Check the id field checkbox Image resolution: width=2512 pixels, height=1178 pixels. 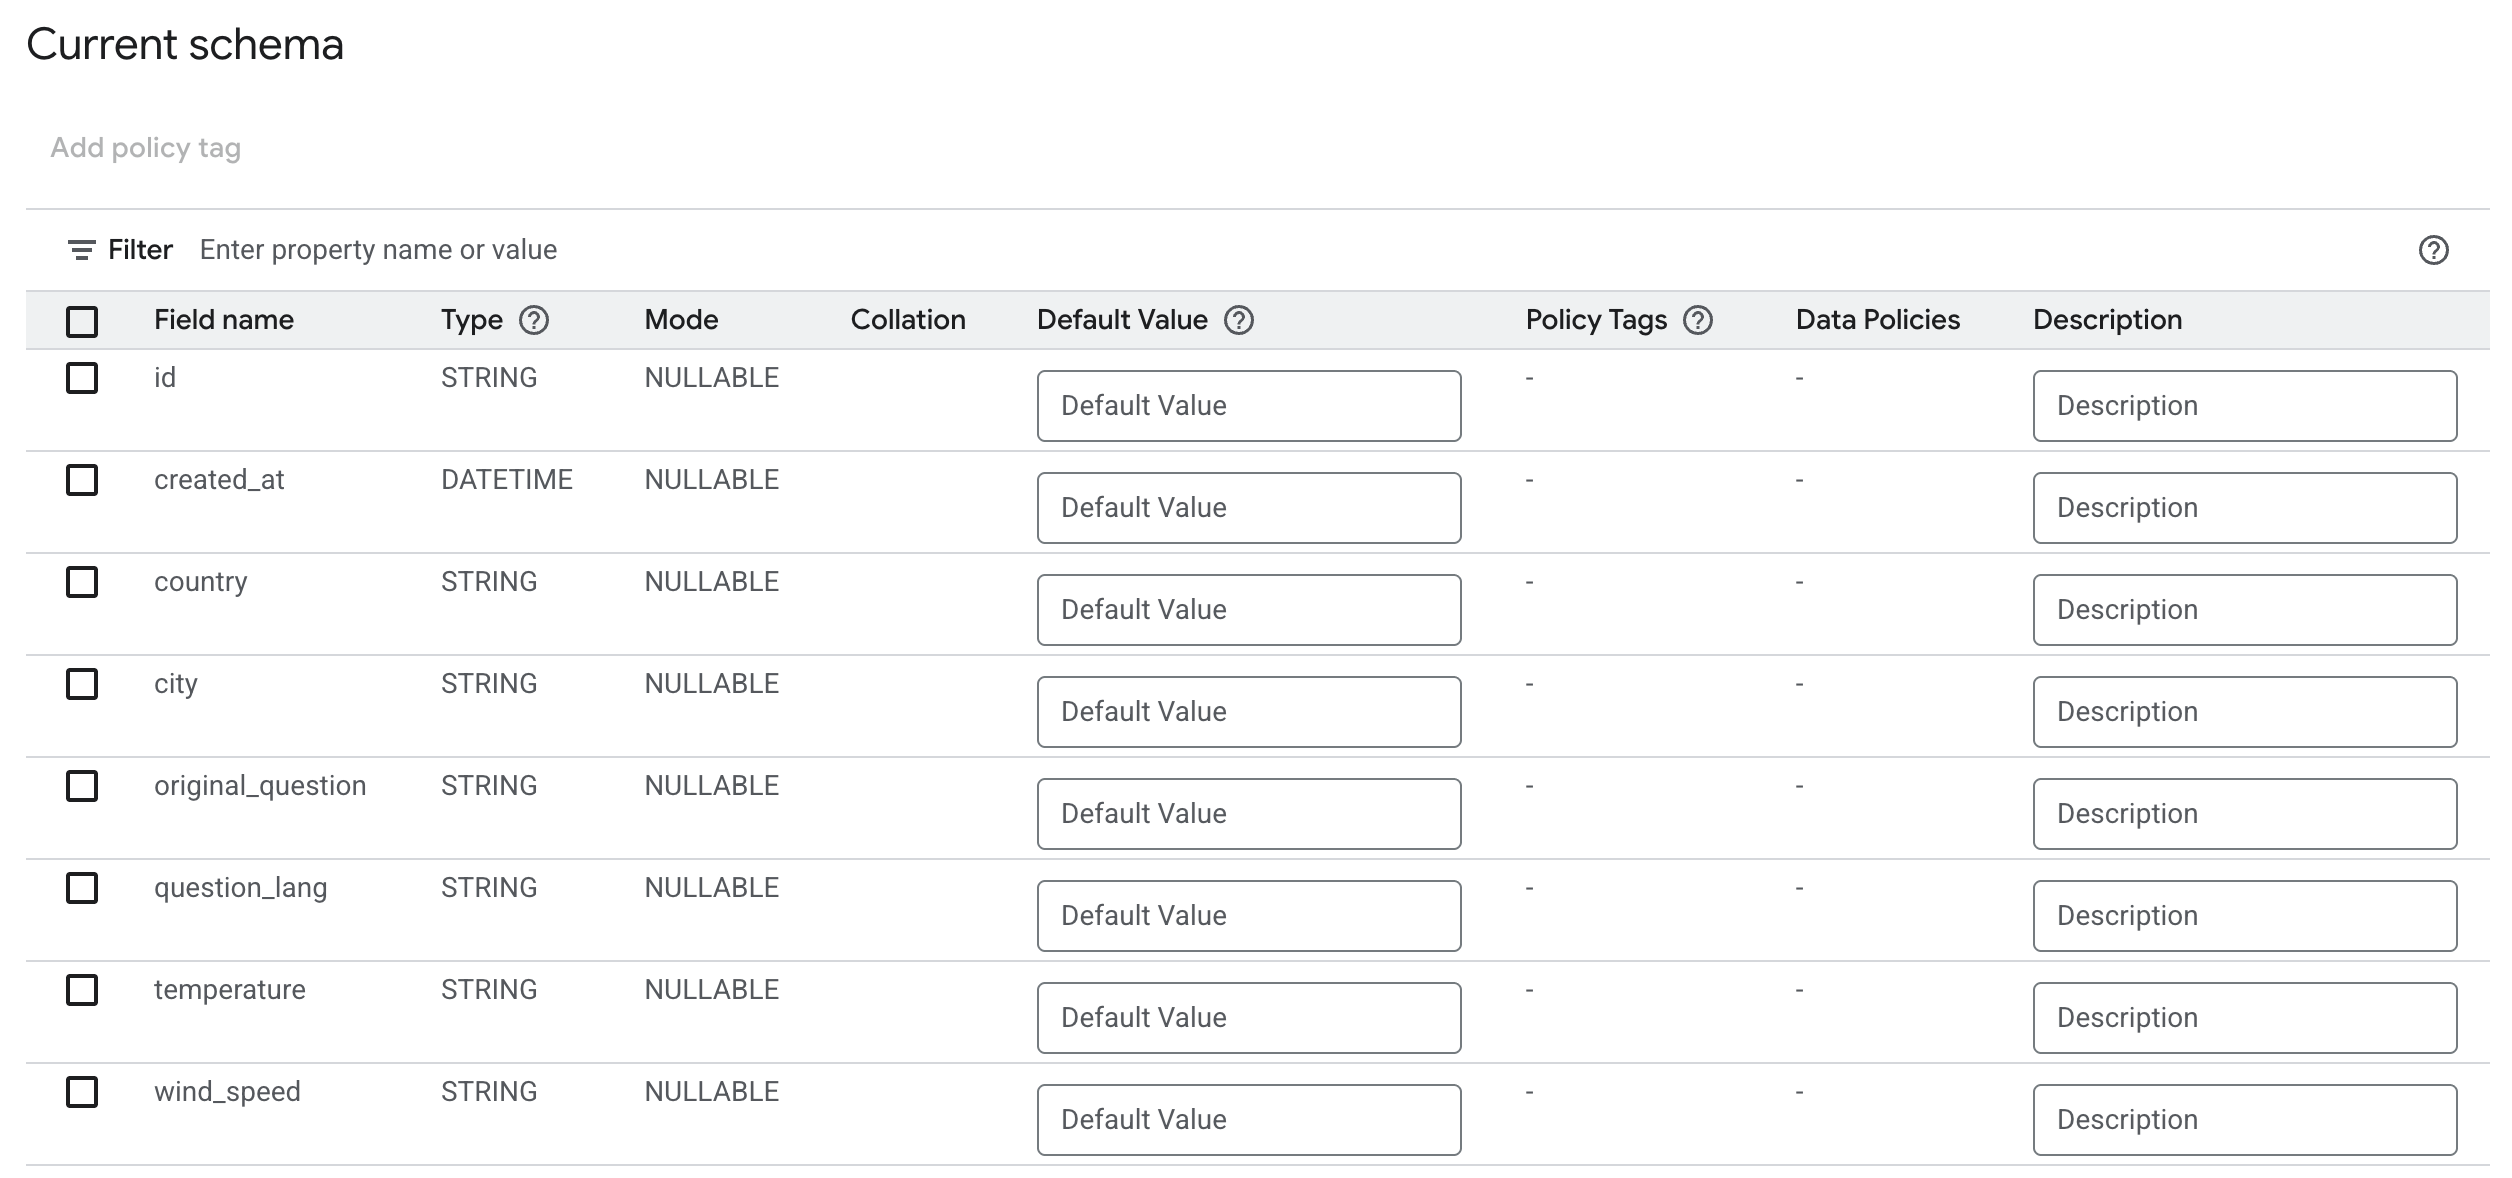(x=83, y=378)
